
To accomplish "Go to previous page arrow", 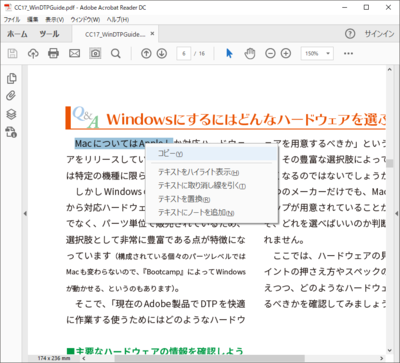I will (x=146, y=53).
